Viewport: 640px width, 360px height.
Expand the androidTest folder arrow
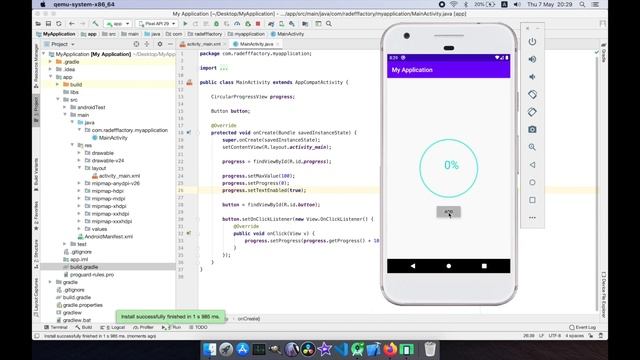[65, 107]
